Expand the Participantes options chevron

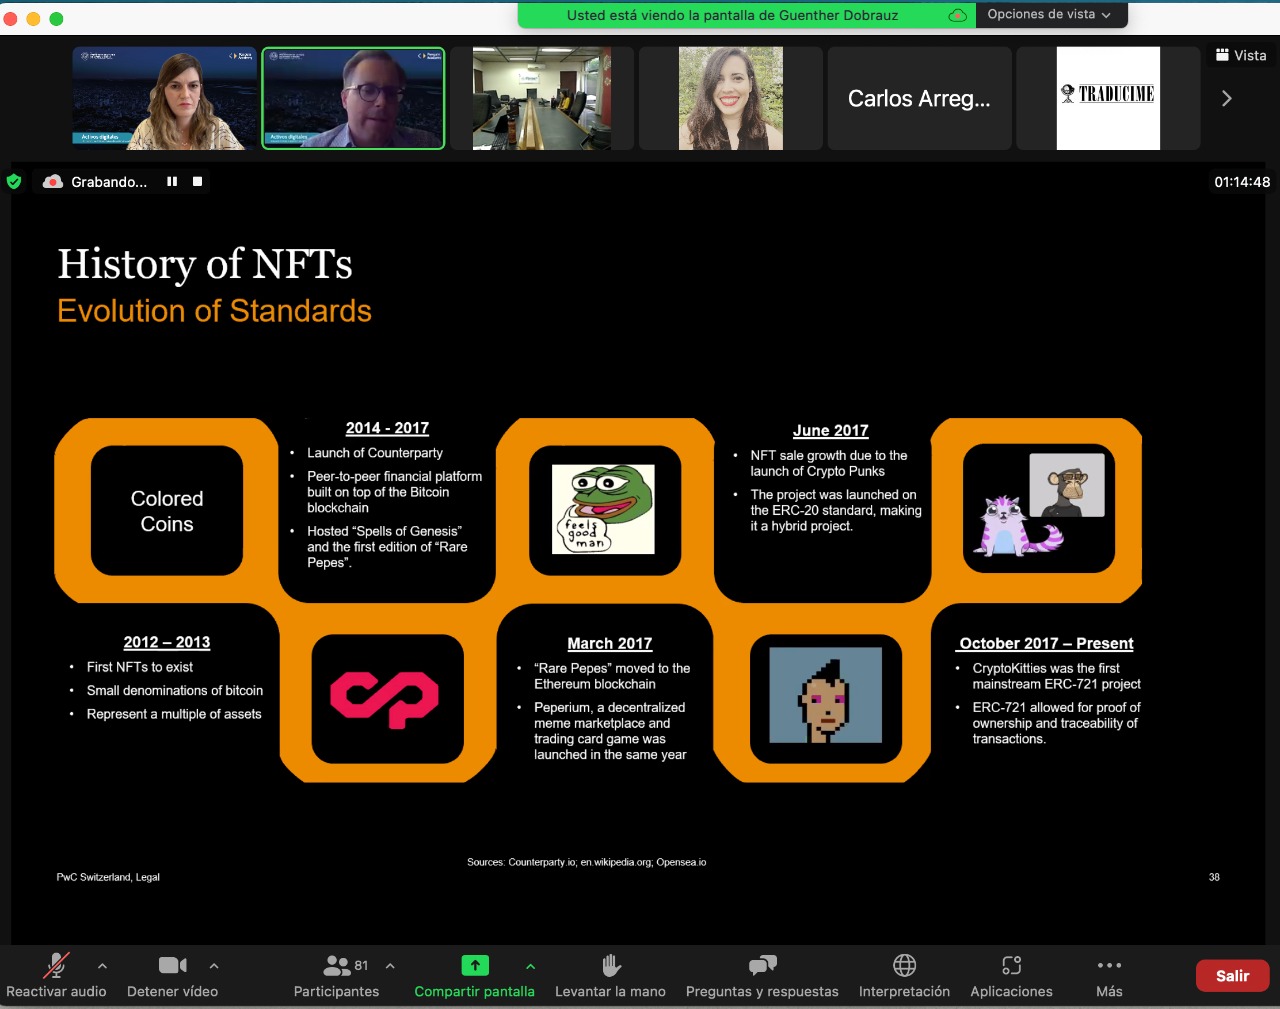[390, 966]
